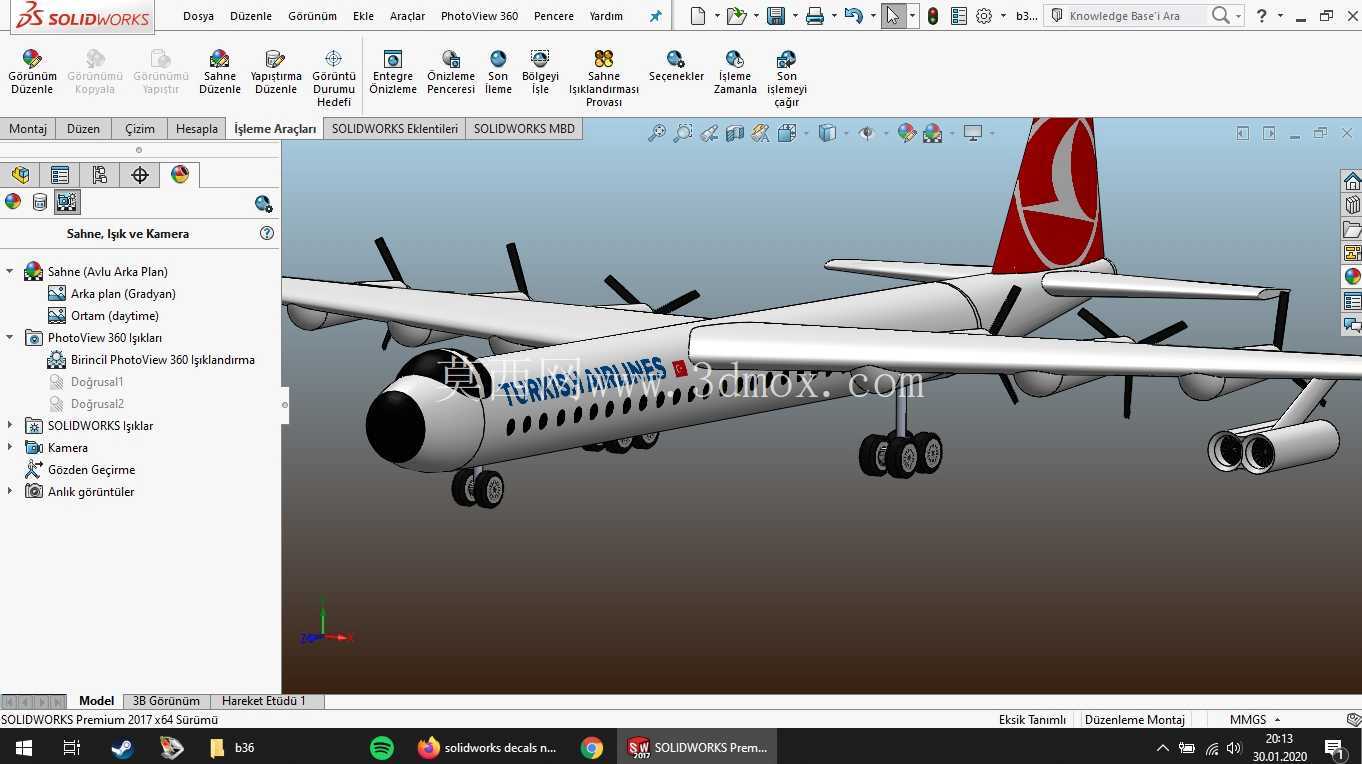Open the Önizleme Penceresi preview window
Viewport: 1362px width, 764px height.
(451, 73)
